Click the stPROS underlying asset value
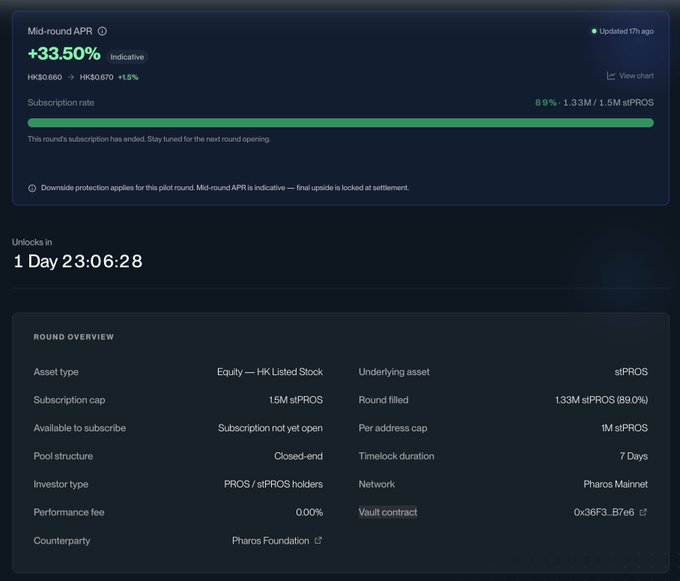The width and height of the screenshot is (680, 581). pos(631,372)
